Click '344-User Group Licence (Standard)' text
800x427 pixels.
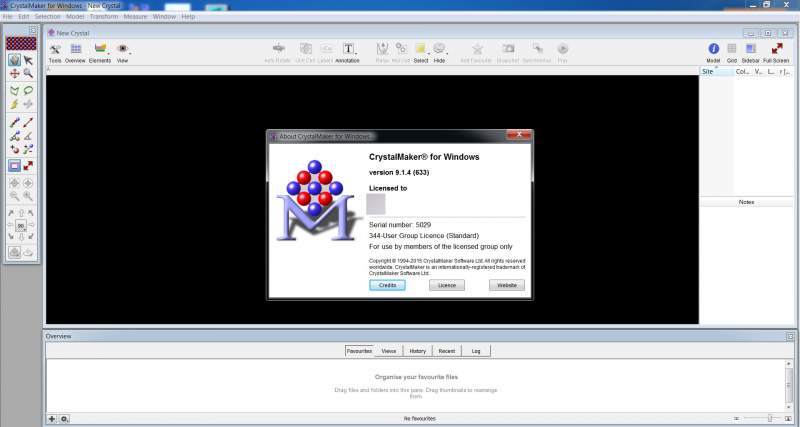[x=424, y=236]
